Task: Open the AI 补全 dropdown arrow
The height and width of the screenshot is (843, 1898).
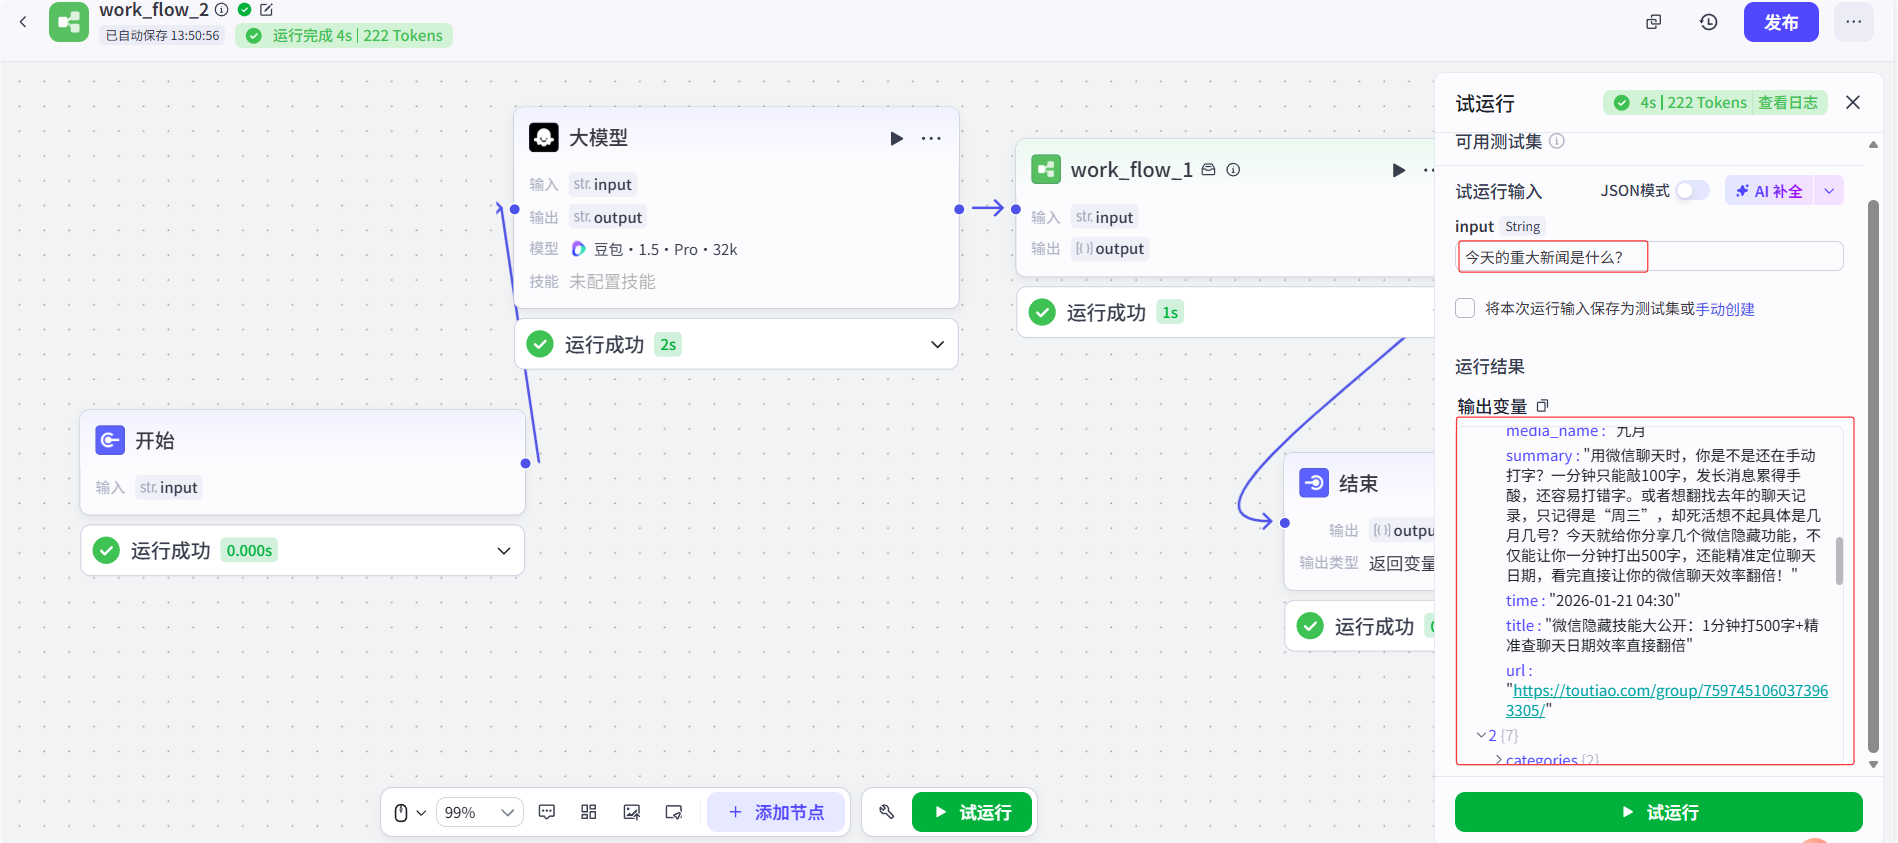Action: click(x=1829, y=191)
